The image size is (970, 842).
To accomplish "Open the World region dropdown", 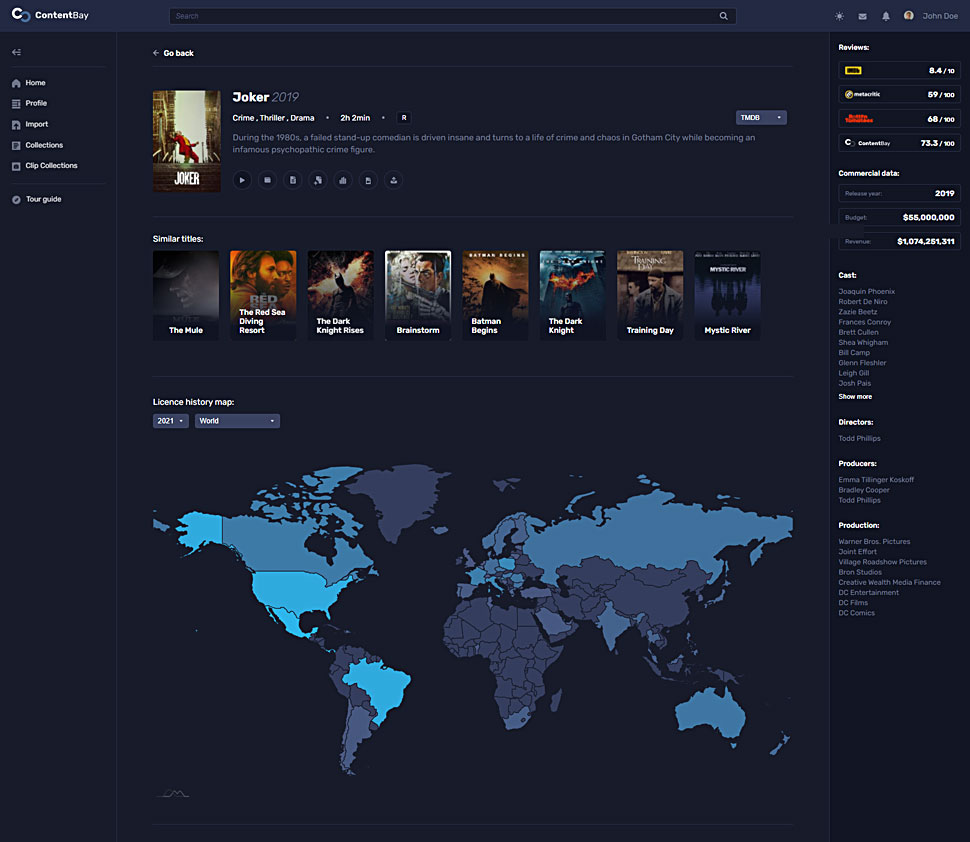I will [237, 421].
